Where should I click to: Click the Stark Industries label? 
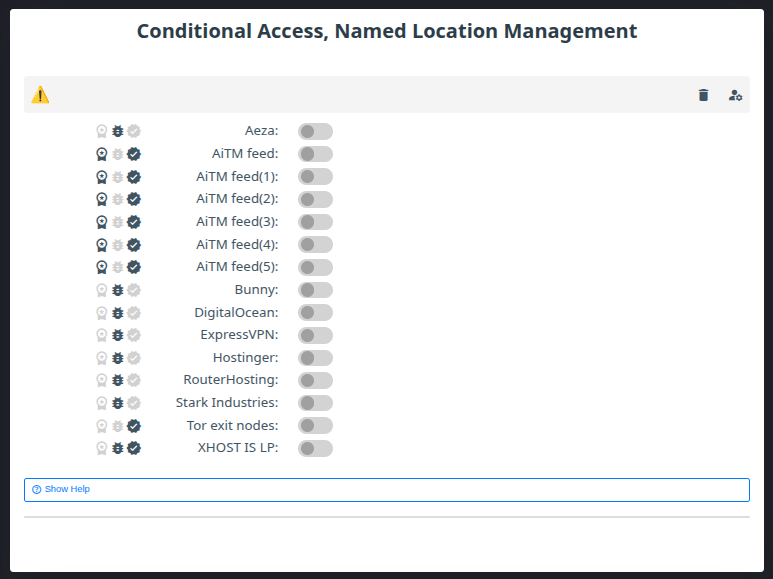pyautogui.click(x=226, y=403)
